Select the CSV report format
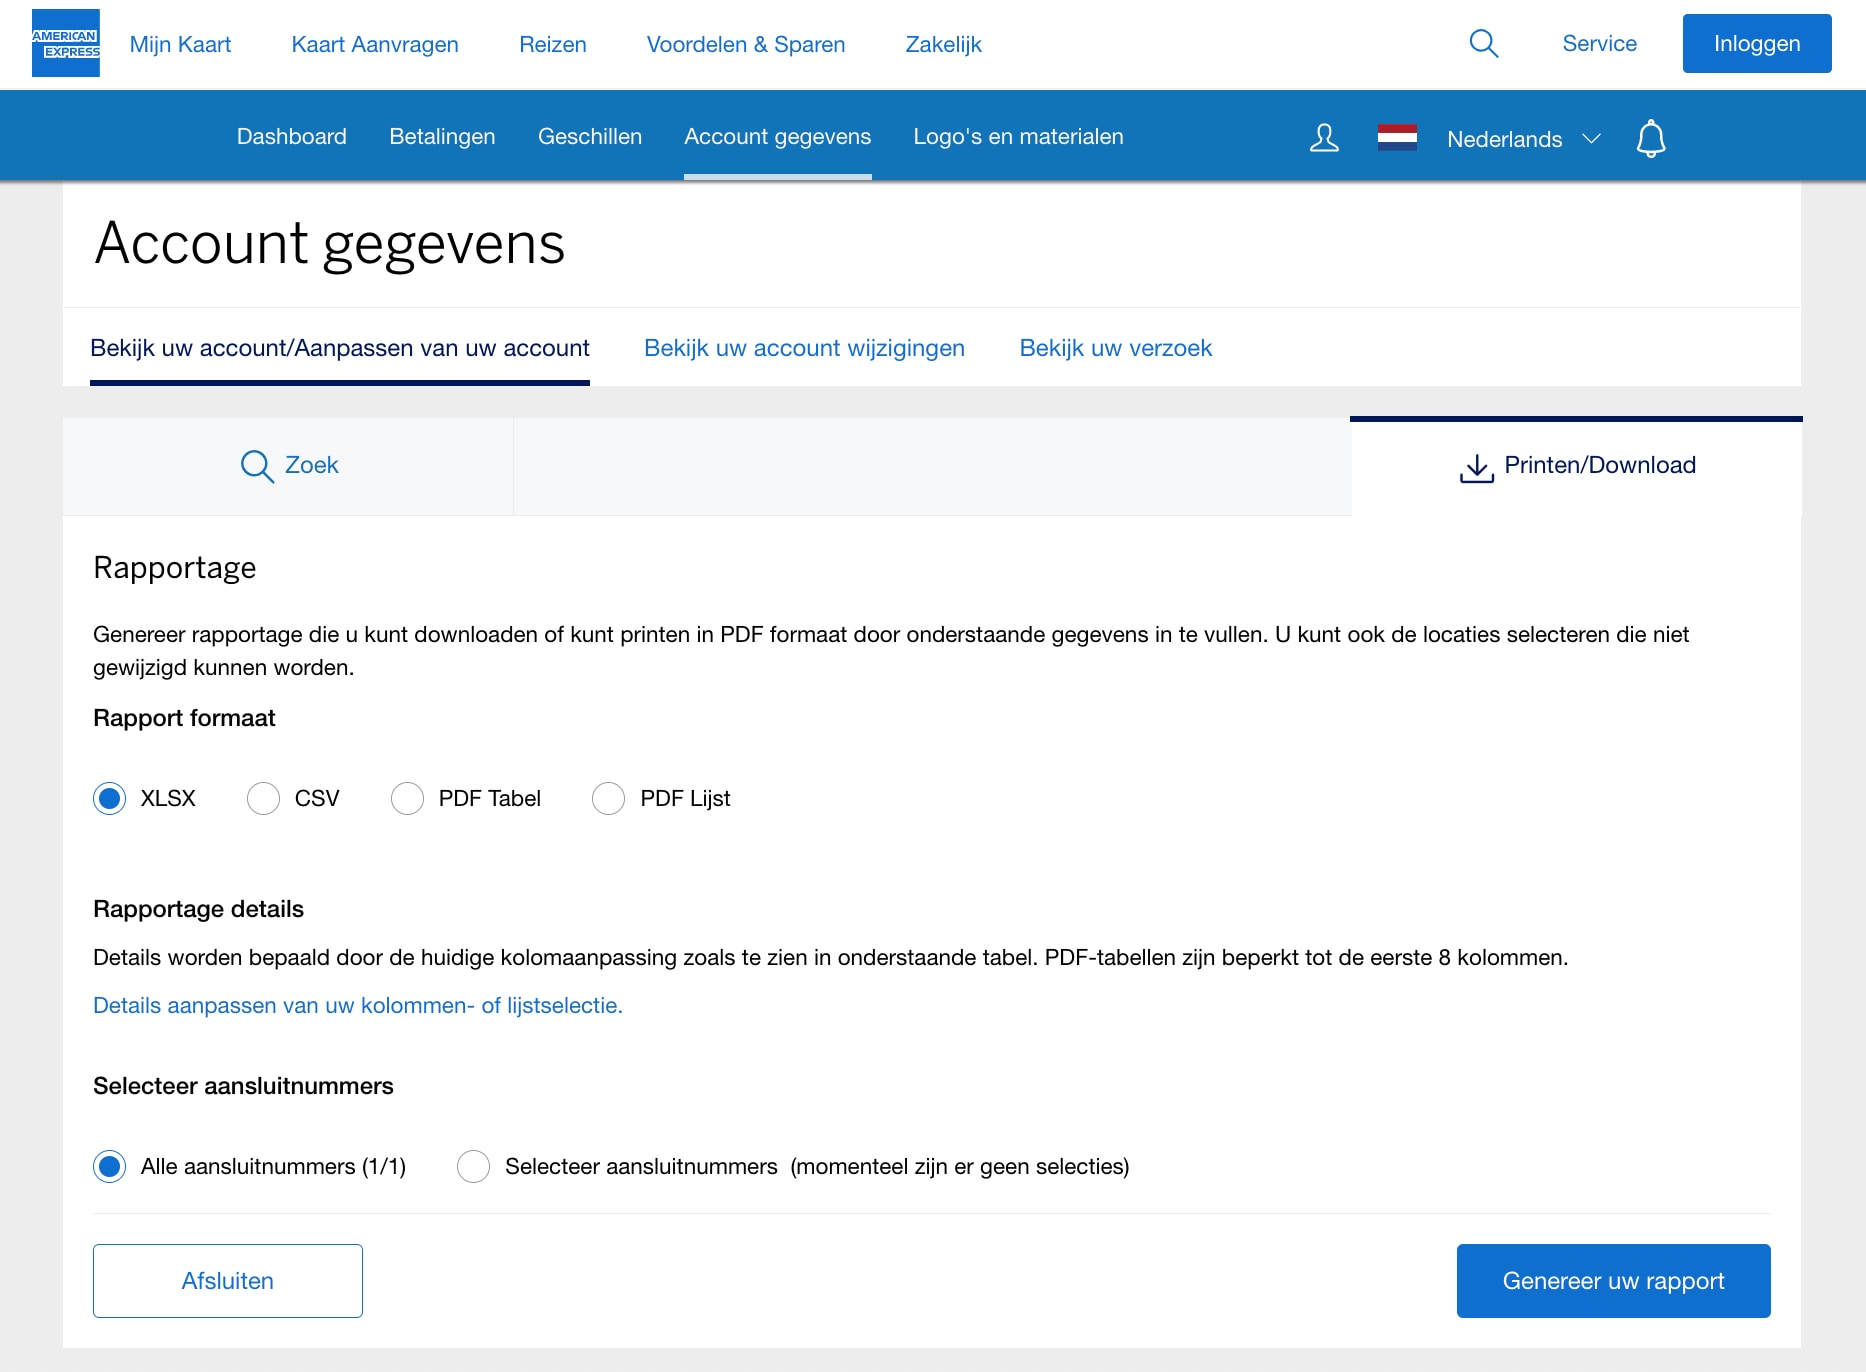This screenshot has width=1866, height=1372. [x=263, y=798]
